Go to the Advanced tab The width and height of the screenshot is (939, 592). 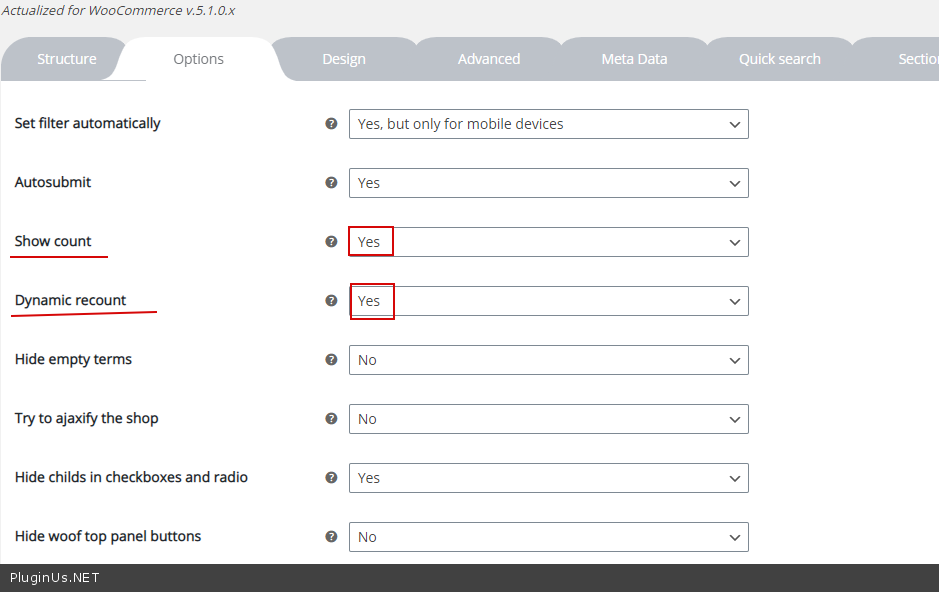point(489,59)
